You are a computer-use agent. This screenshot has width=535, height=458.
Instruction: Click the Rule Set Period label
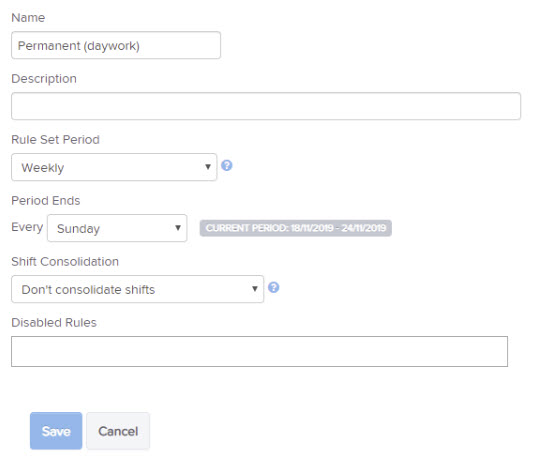coord(55,140)
